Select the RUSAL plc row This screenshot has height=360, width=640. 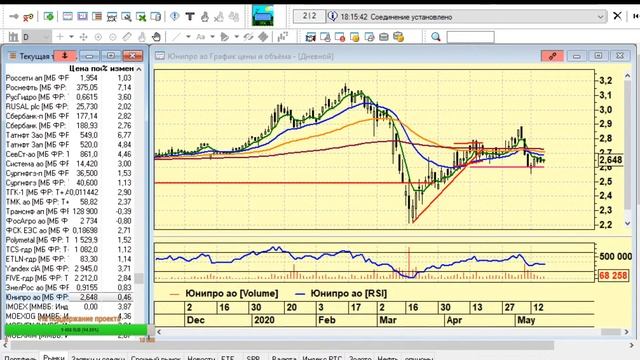coord(69,107)
